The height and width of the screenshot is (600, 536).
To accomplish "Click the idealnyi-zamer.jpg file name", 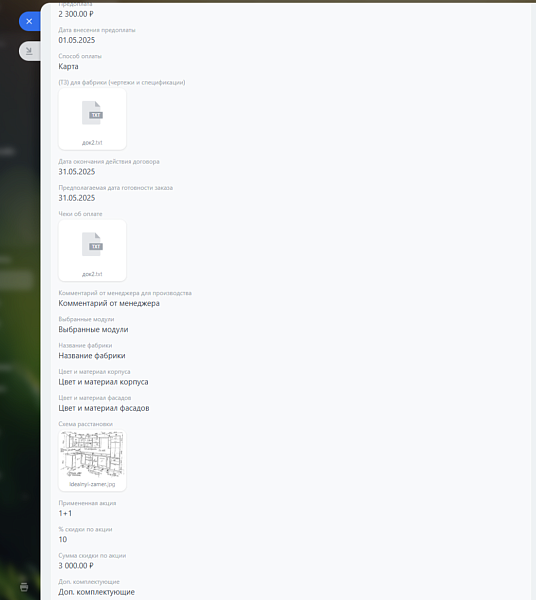I will click(92, 484).
